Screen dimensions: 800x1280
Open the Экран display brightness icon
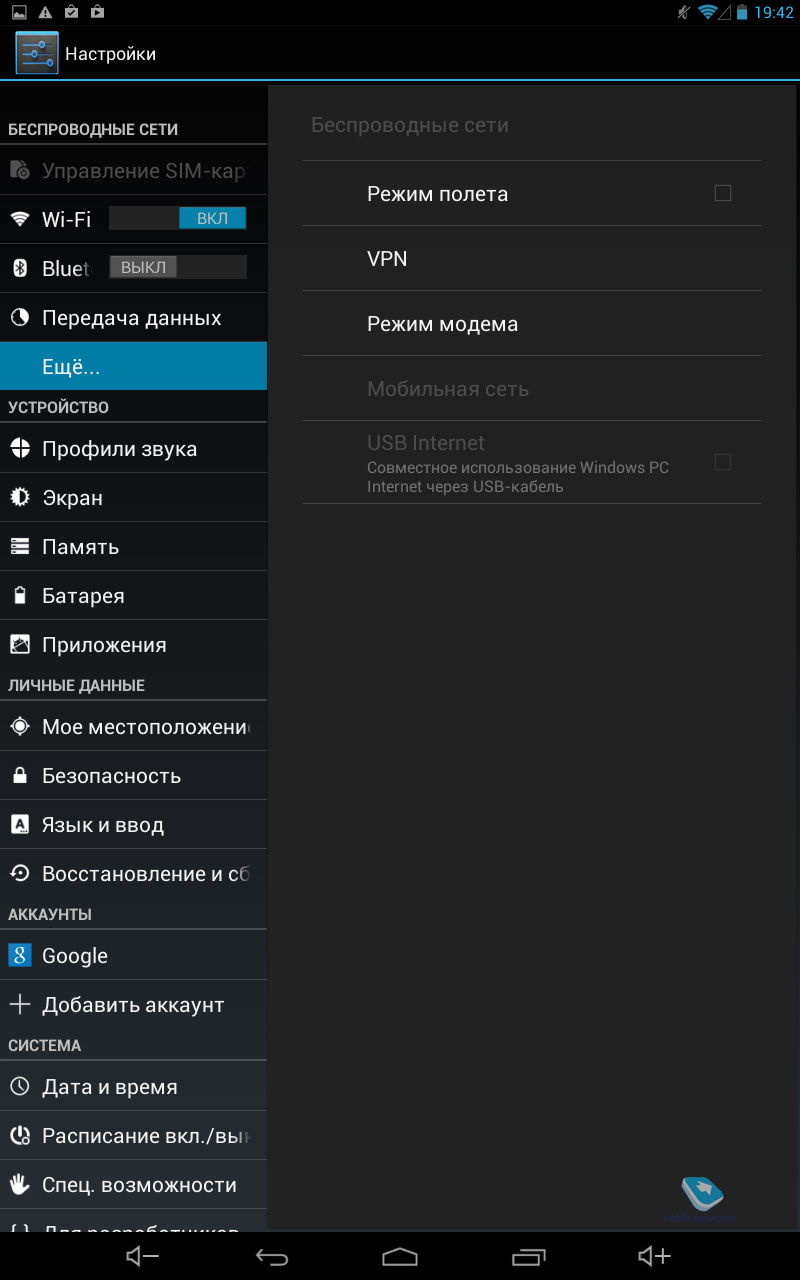tap(20, 498)
